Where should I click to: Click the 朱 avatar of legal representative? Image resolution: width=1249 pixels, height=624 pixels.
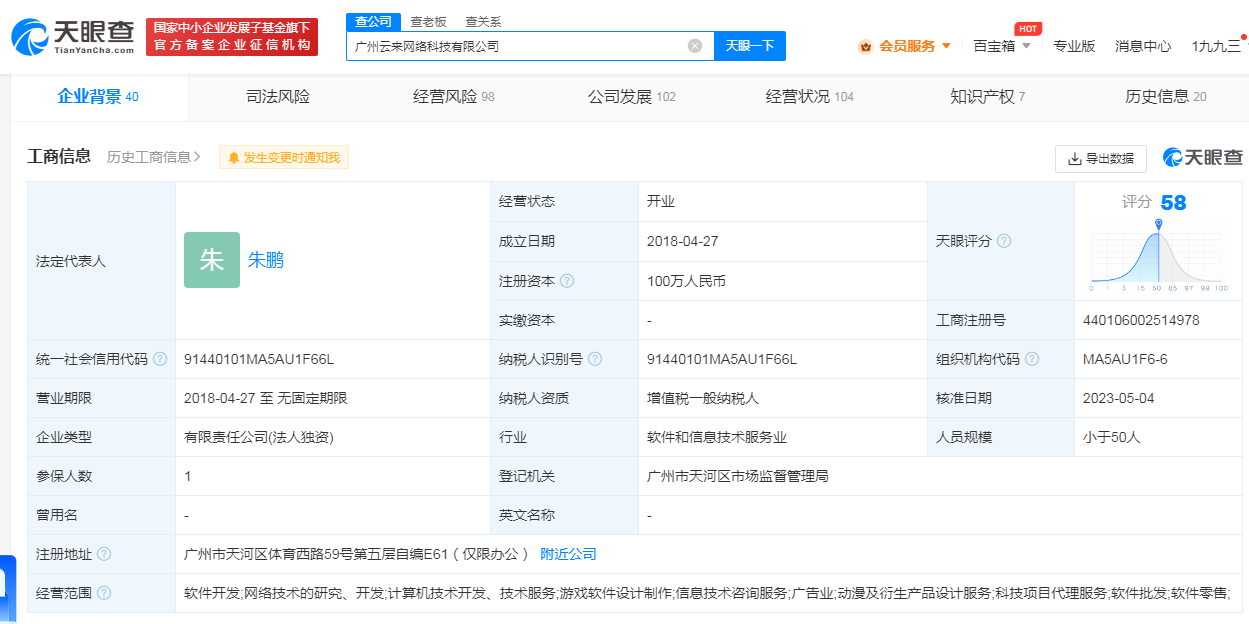click(x=212, y=260)
